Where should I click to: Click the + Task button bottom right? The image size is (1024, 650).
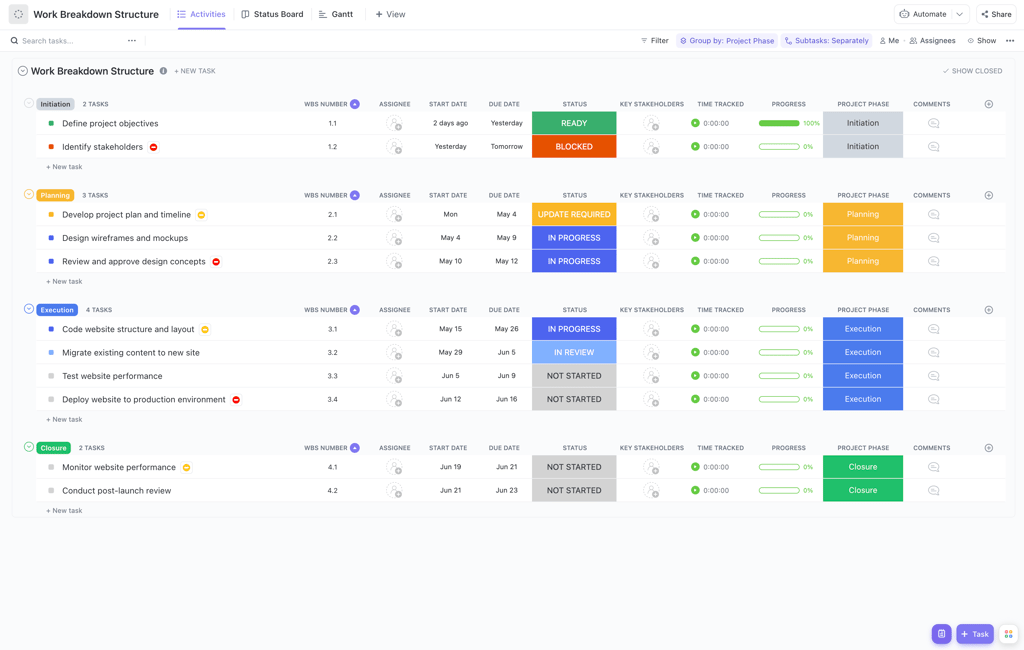974,634
